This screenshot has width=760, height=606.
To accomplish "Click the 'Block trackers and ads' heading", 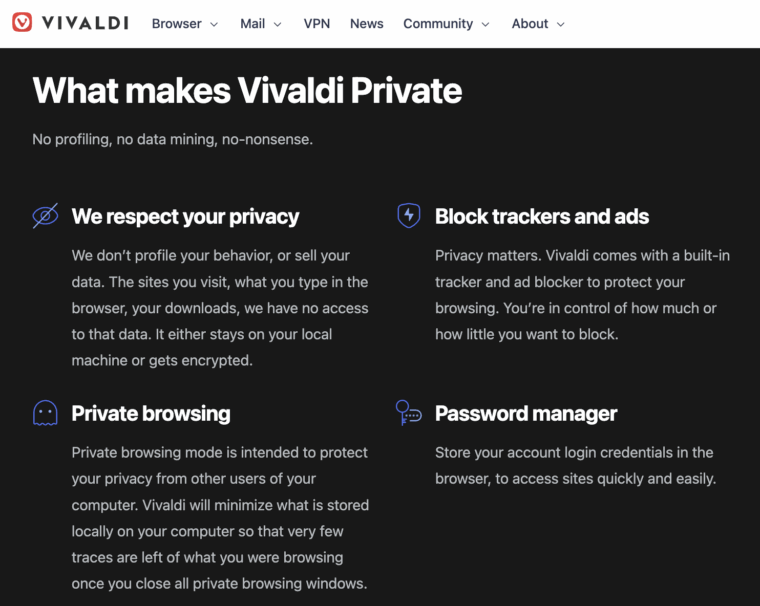I will [x=542, y=216].
